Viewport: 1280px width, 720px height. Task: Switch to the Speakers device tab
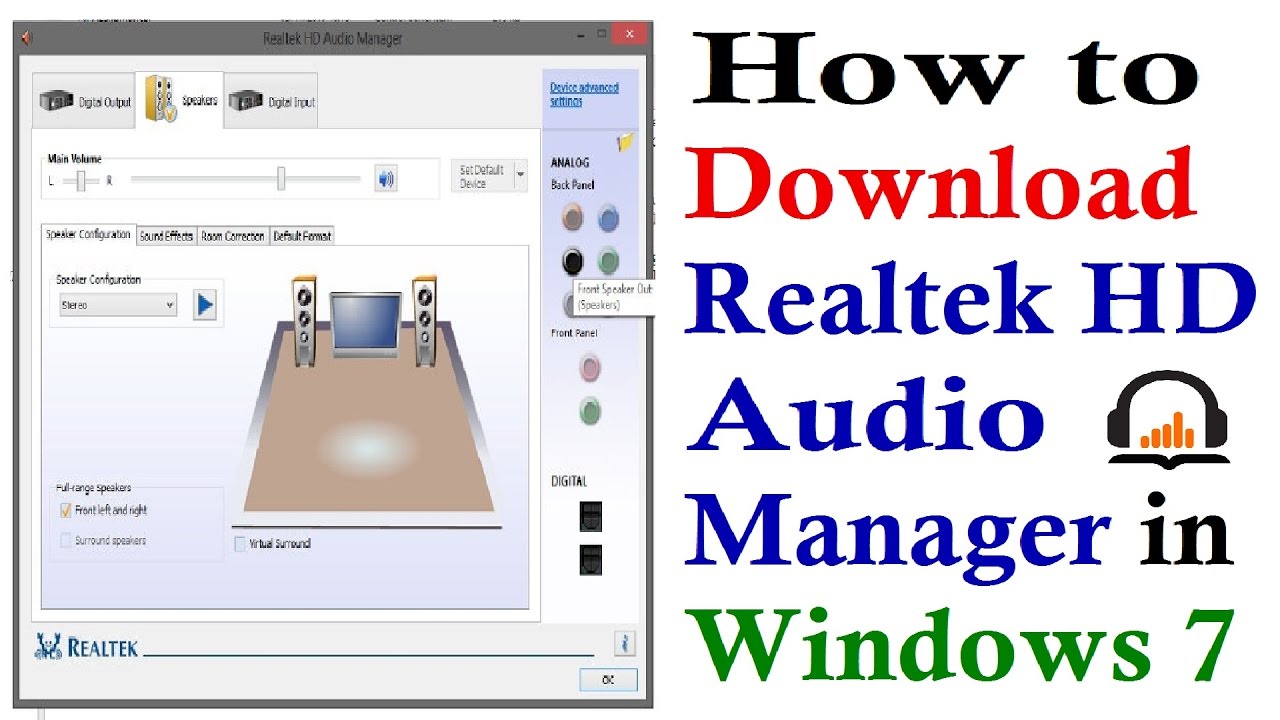click(x=181, y=100)
